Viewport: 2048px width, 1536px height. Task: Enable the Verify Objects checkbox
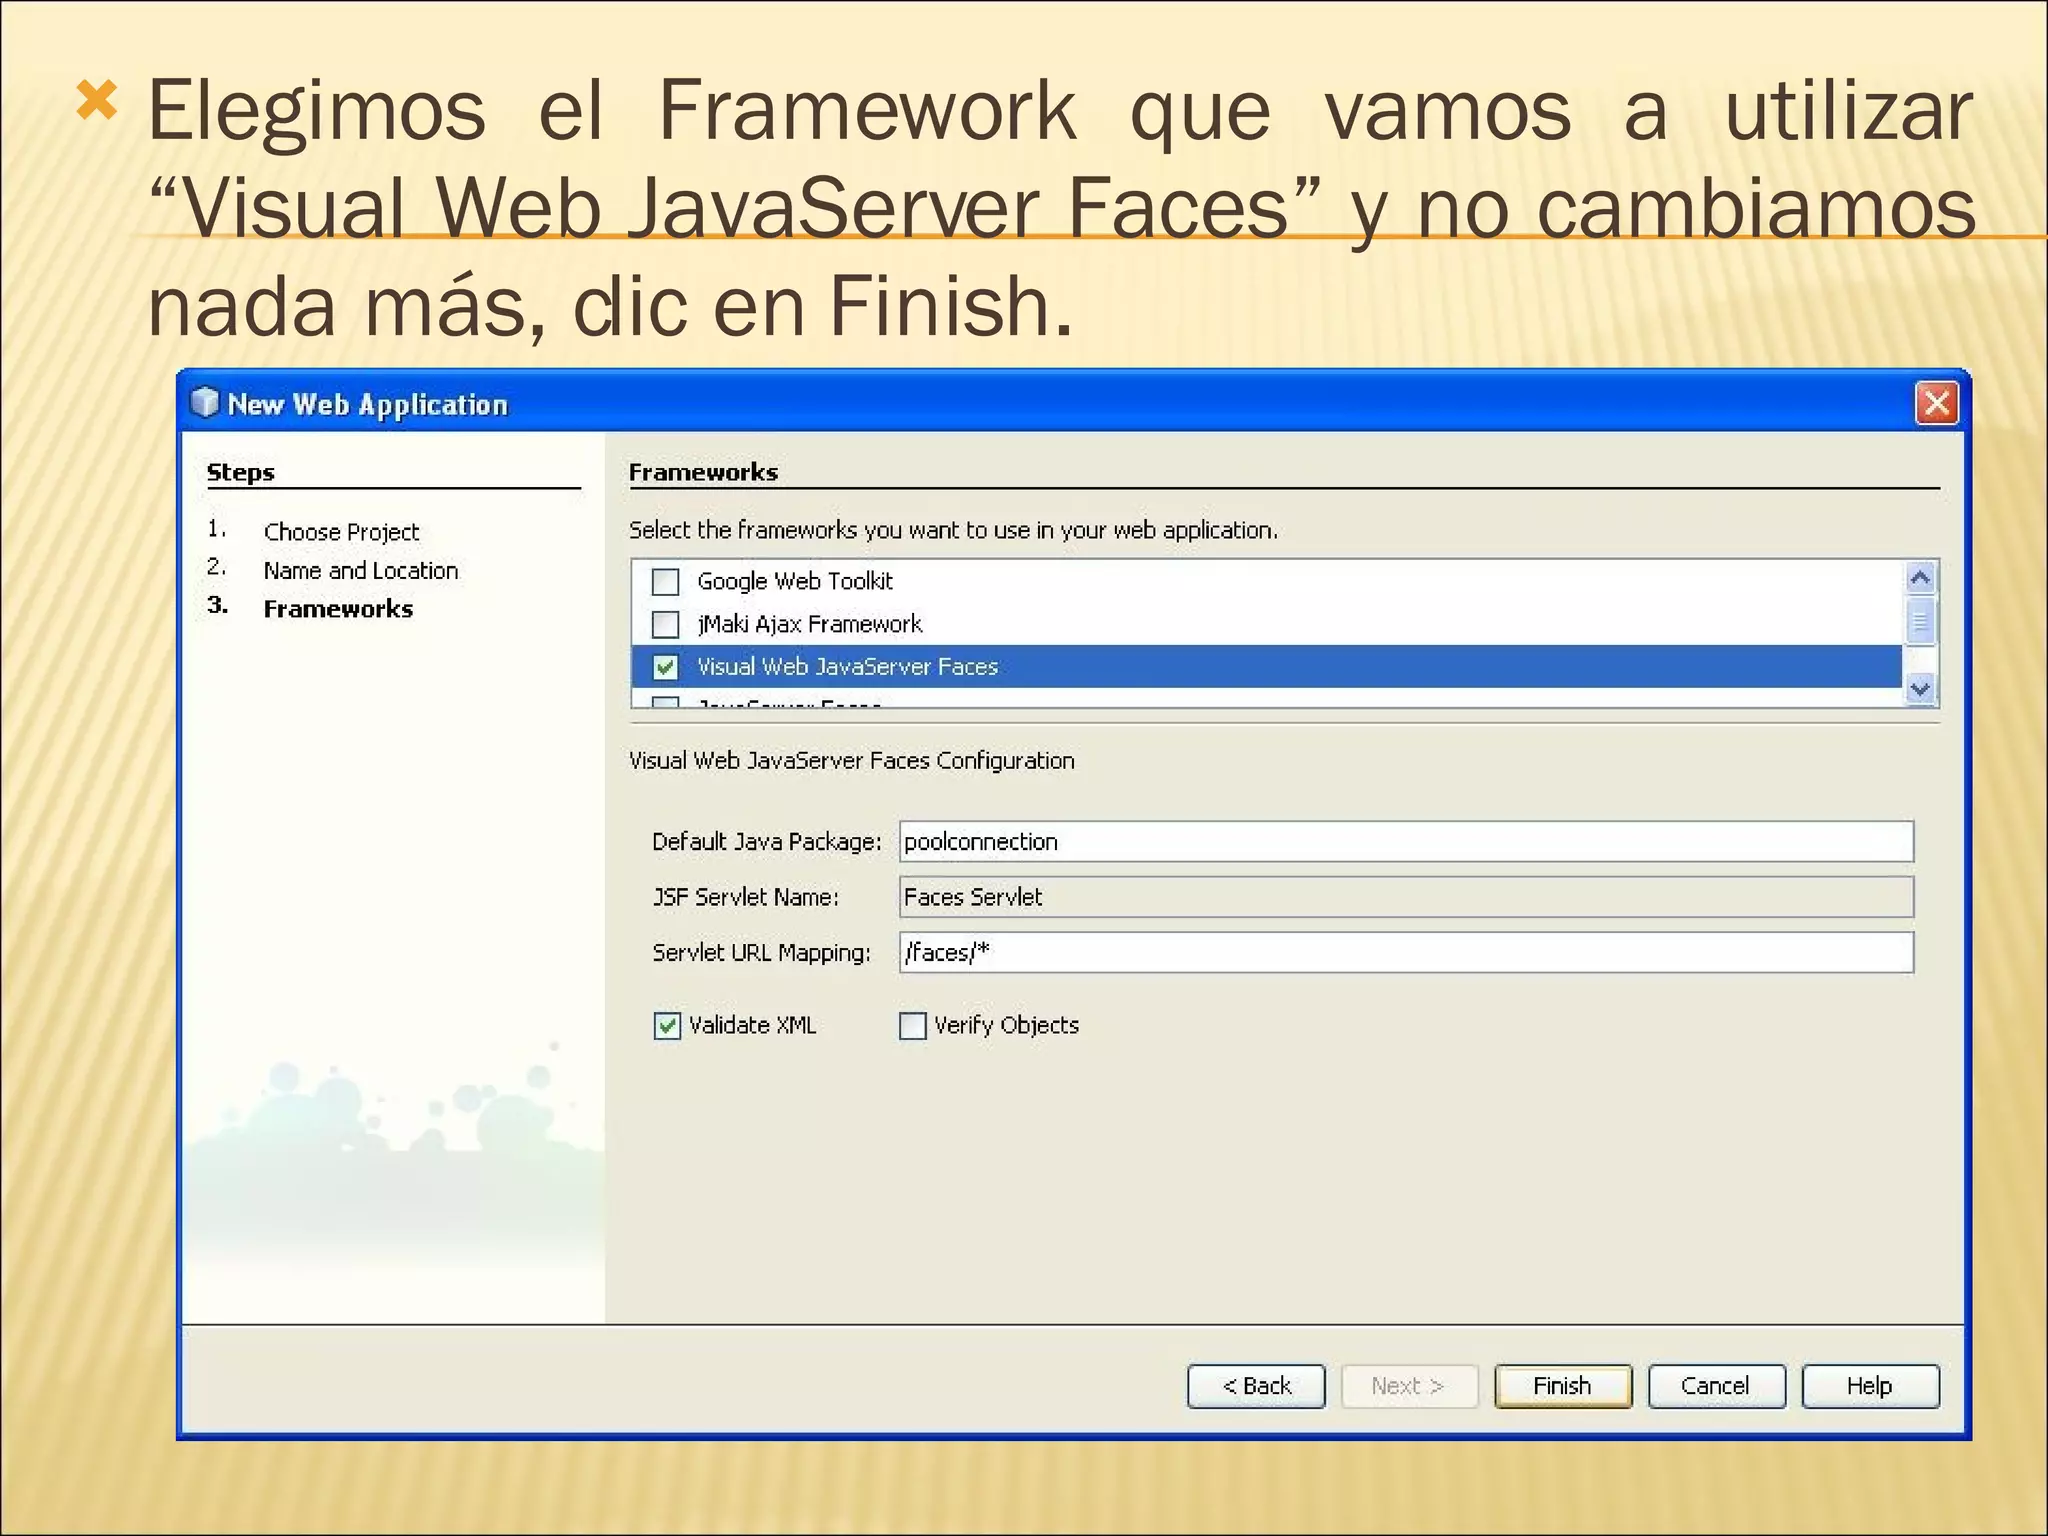tap(912, 1026)
